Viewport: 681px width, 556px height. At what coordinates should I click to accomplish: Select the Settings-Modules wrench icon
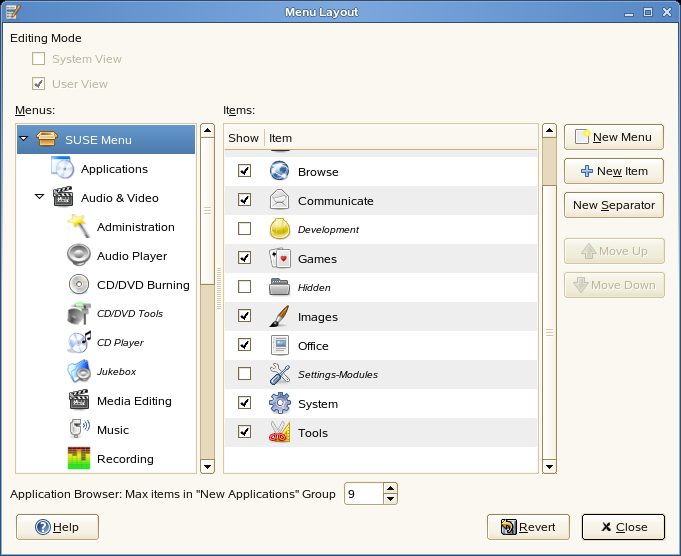280,375
